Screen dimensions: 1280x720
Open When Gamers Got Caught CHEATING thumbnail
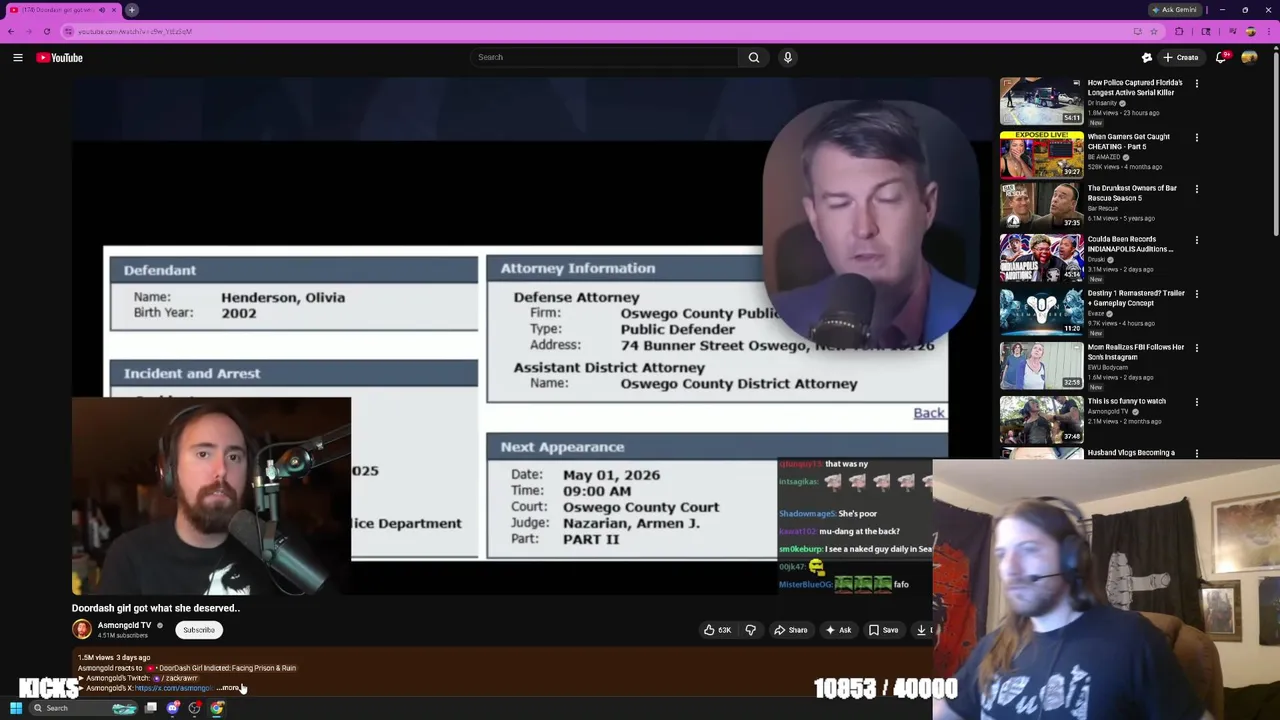(1041, 154)
